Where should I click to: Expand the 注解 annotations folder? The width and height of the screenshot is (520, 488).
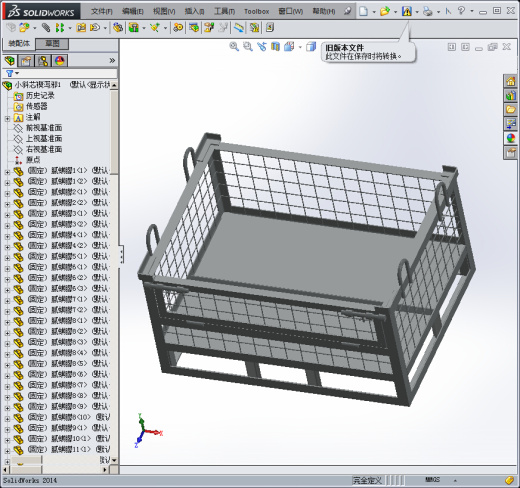coord(7,118)
